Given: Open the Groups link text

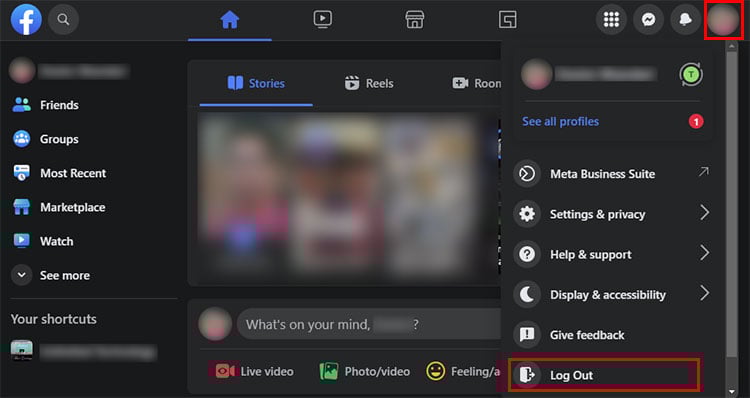Looking at the screenshot, I should [x=59, y=139].
